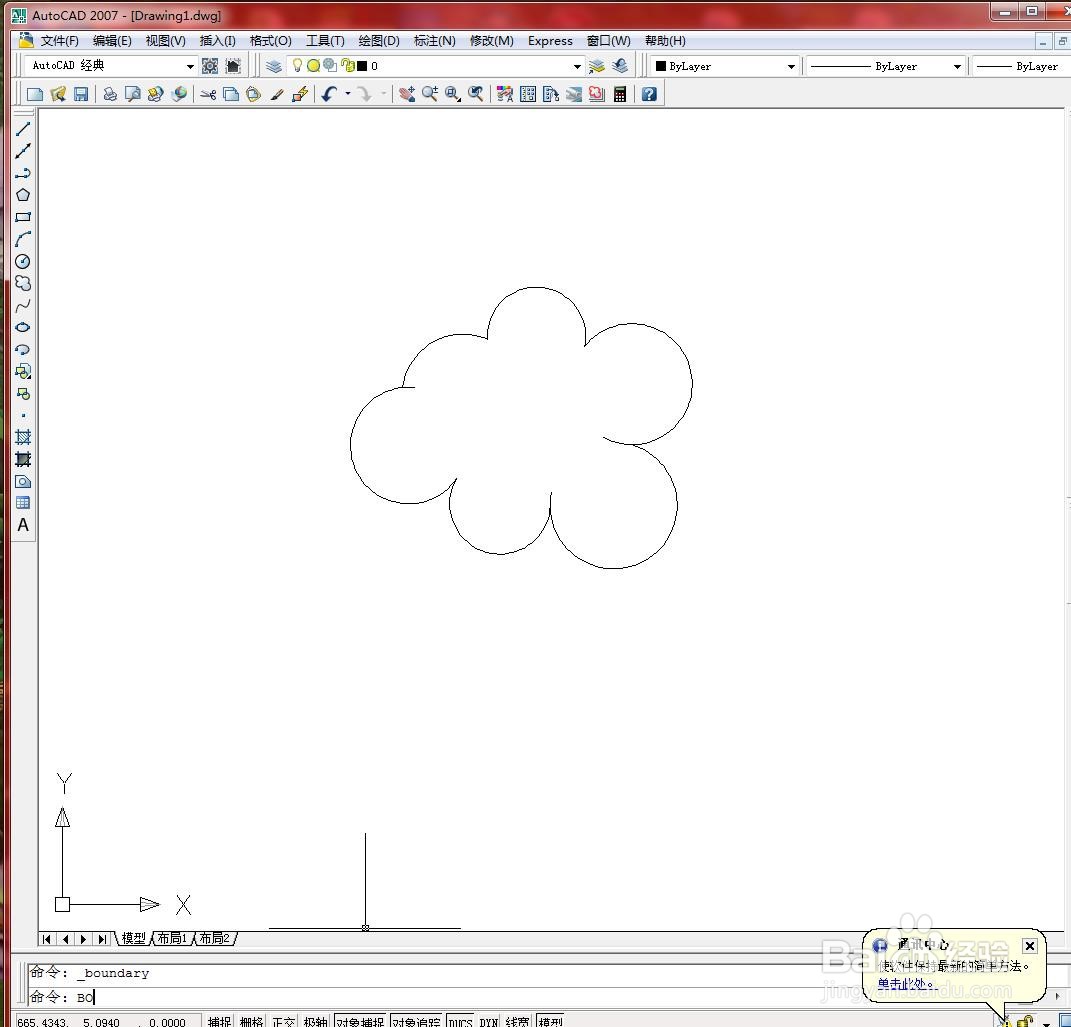Toggle 正交 ortho mode in status bar

pyautogui.click(x=283, y=1022)
